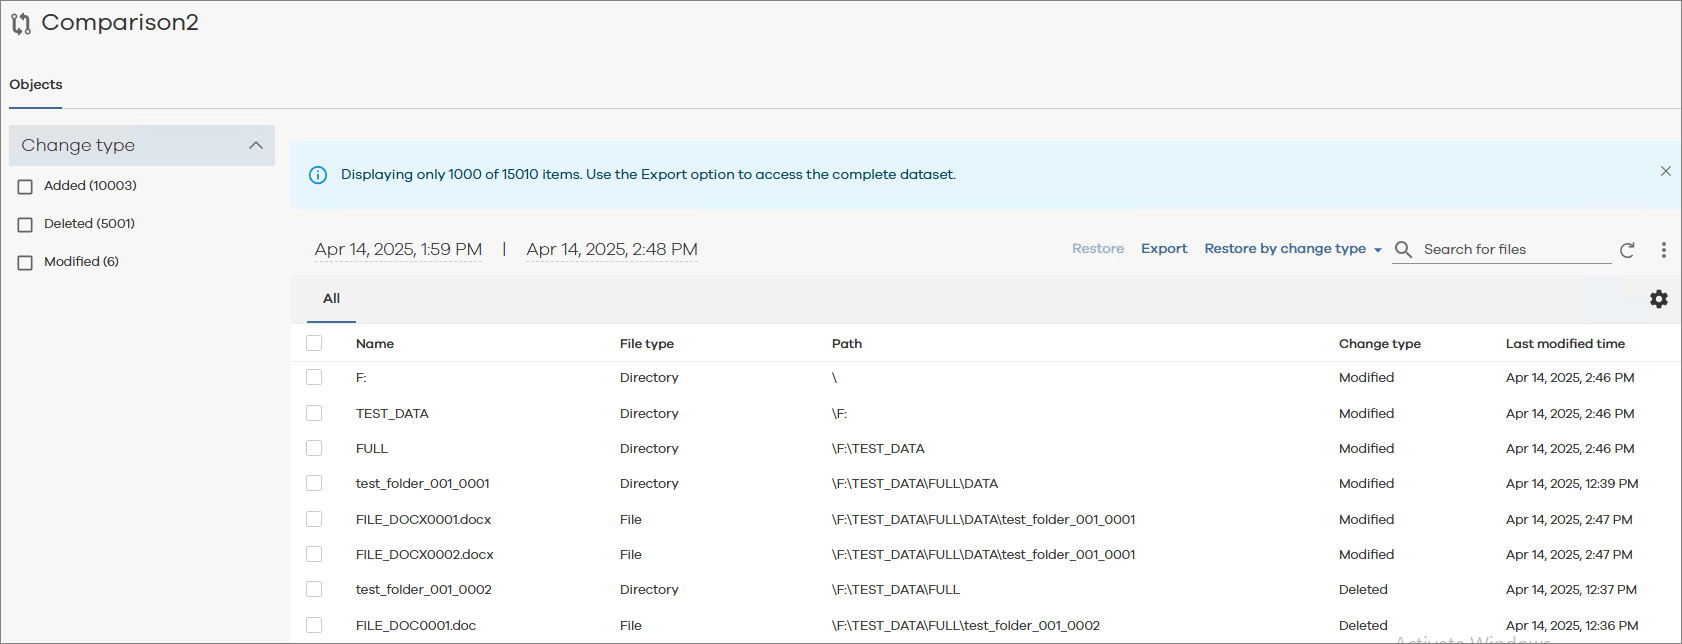Switch to the Objects tab

[x=36, y=85]
